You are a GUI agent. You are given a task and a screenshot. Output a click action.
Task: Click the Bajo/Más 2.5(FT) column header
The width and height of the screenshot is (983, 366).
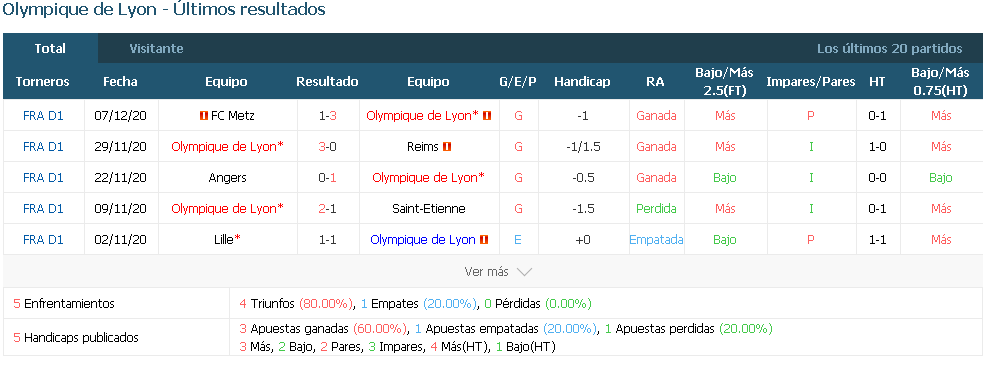[724, 81]
